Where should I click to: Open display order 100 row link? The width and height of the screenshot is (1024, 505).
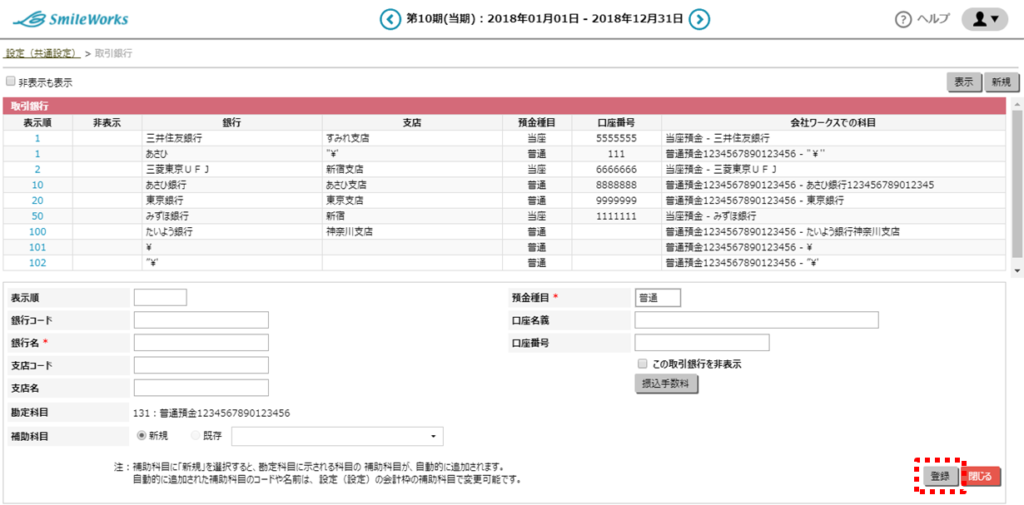[x=37, y=231]
